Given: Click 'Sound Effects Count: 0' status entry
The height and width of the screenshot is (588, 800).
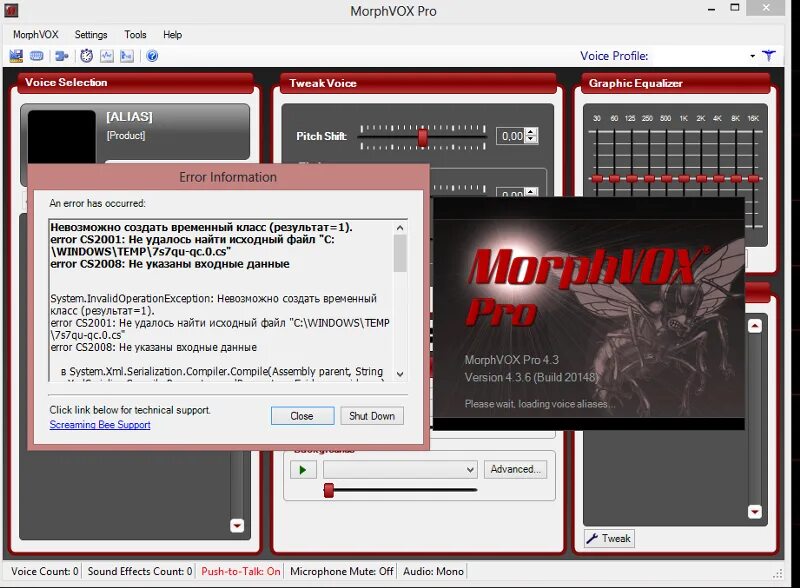Looking at the screenshot, I should click(x=140, y=571).
